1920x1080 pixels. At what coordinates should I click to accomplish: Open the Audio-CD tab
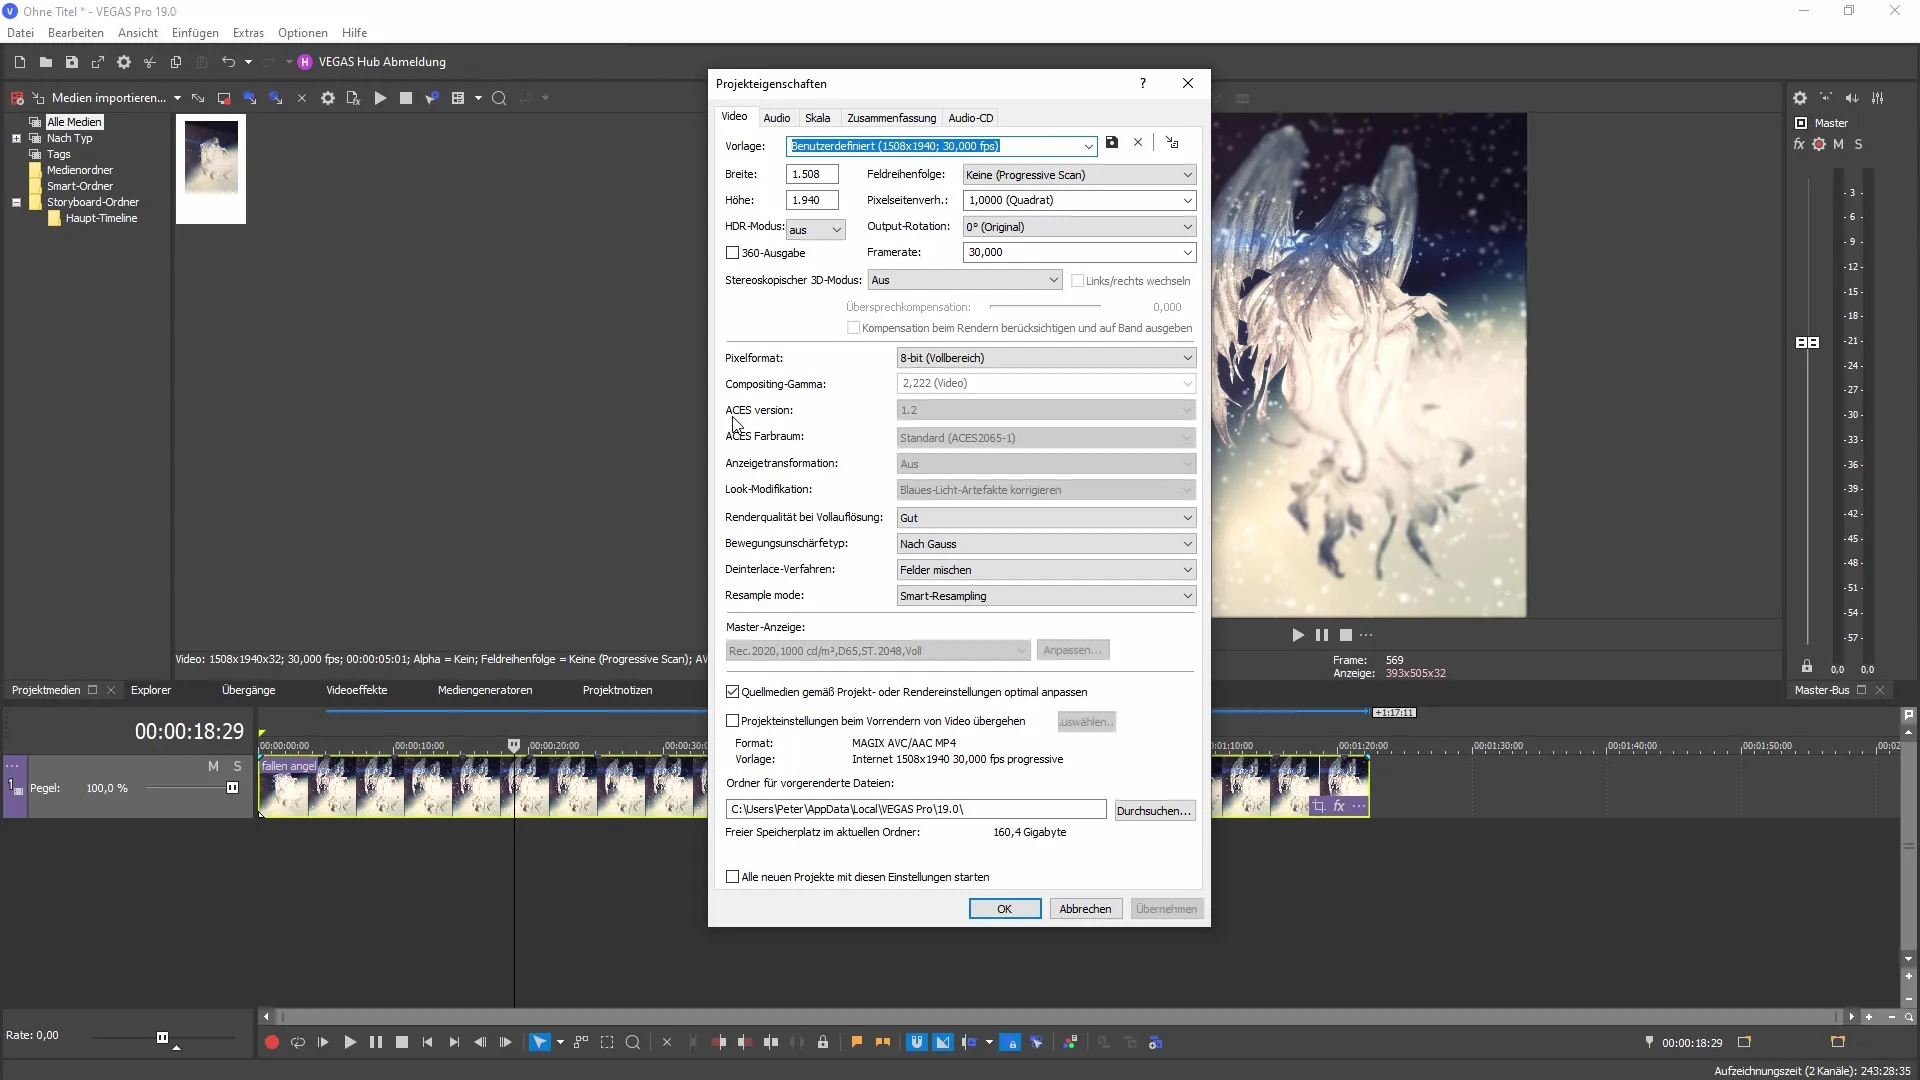pos(970,118)
